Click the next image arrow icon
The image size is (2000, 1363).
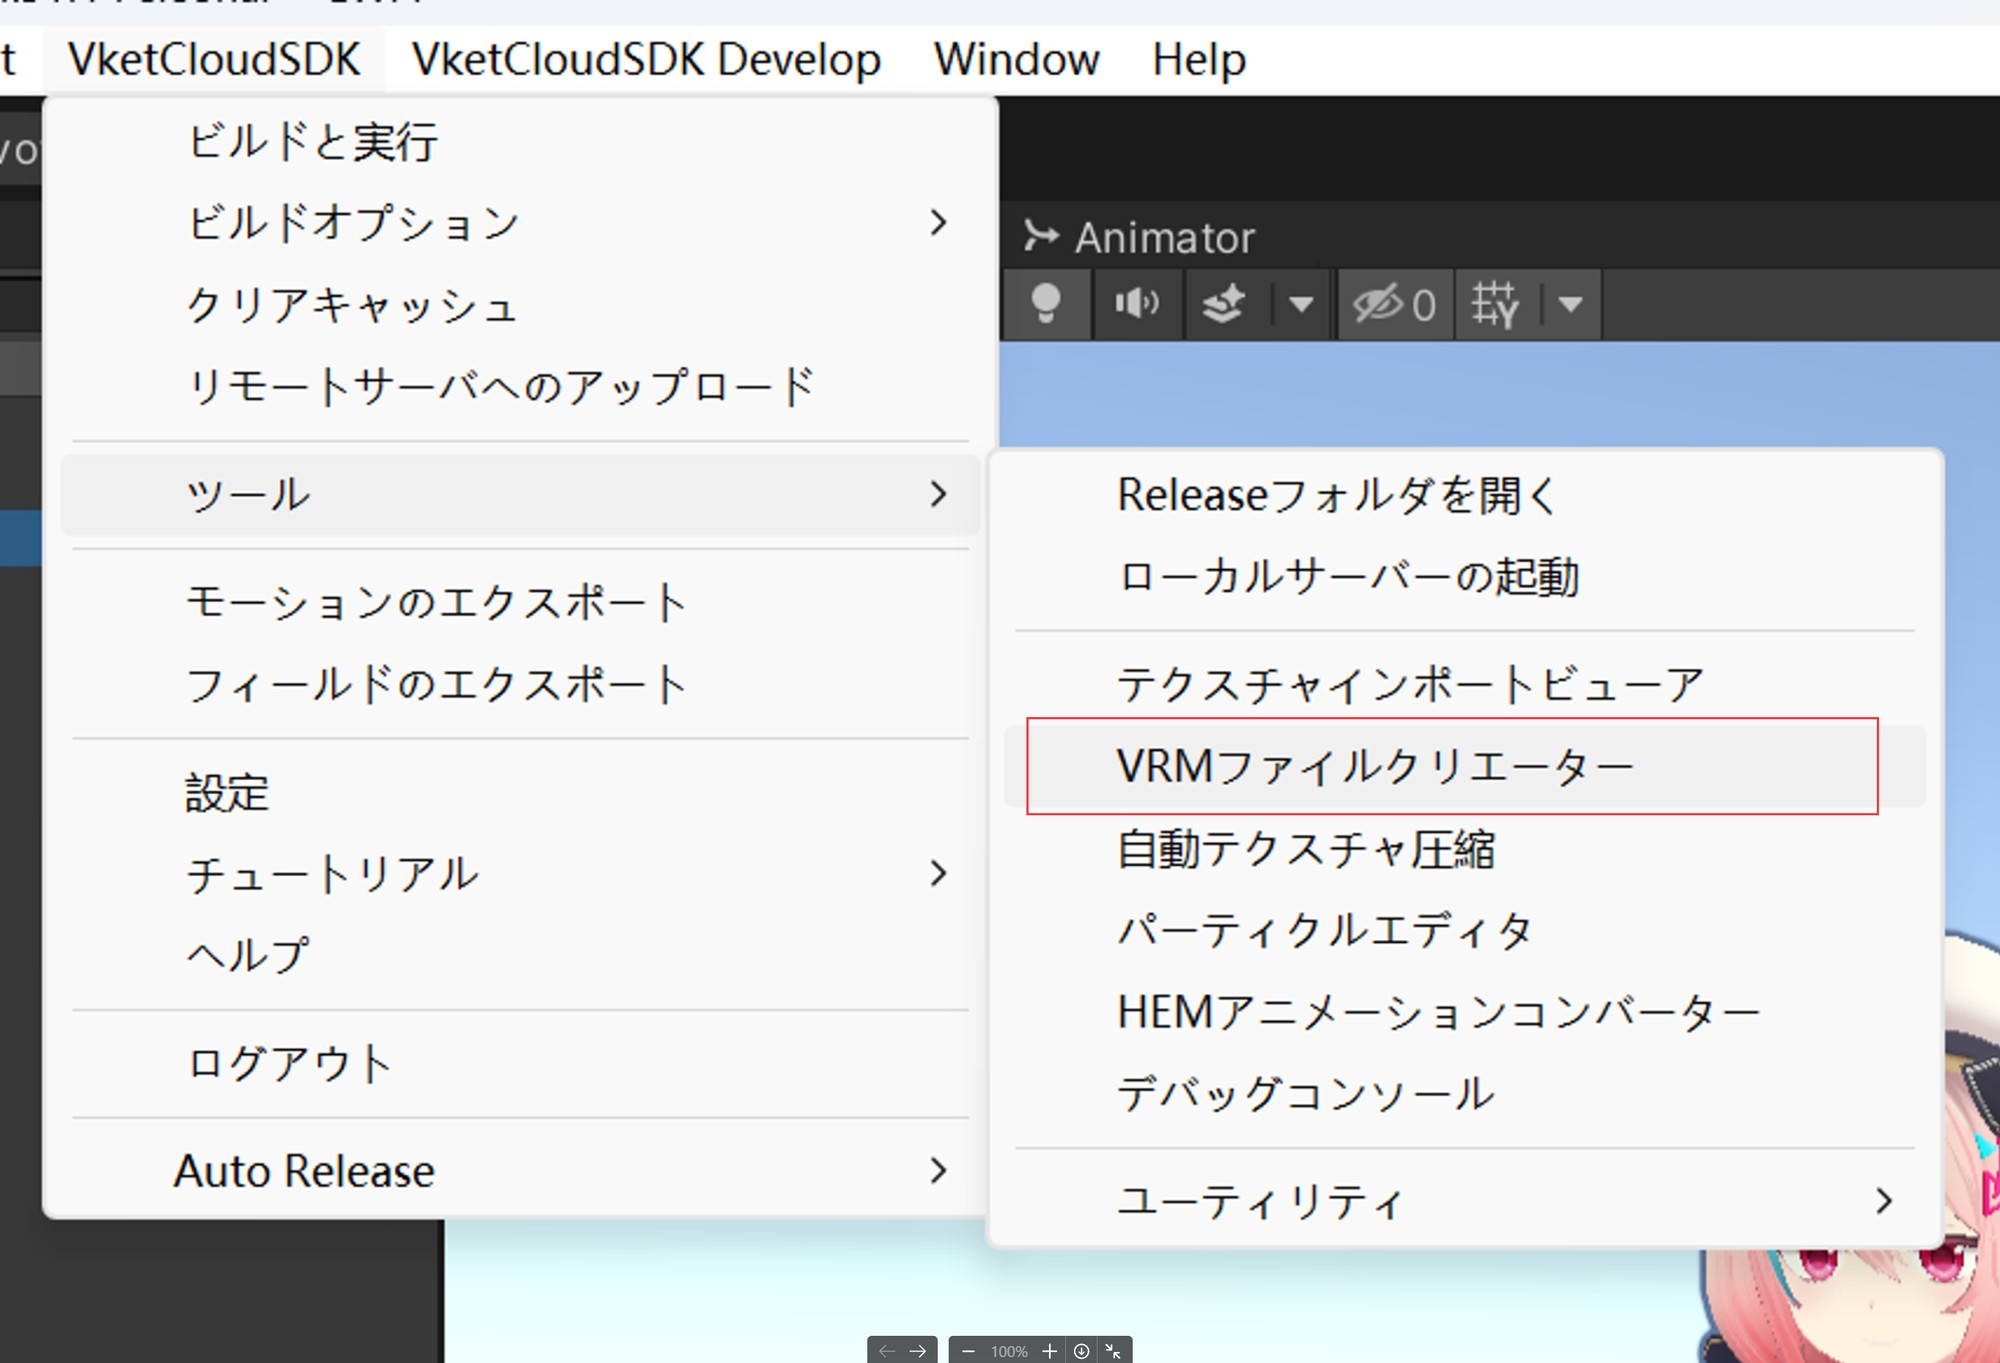coord(918,1351)
